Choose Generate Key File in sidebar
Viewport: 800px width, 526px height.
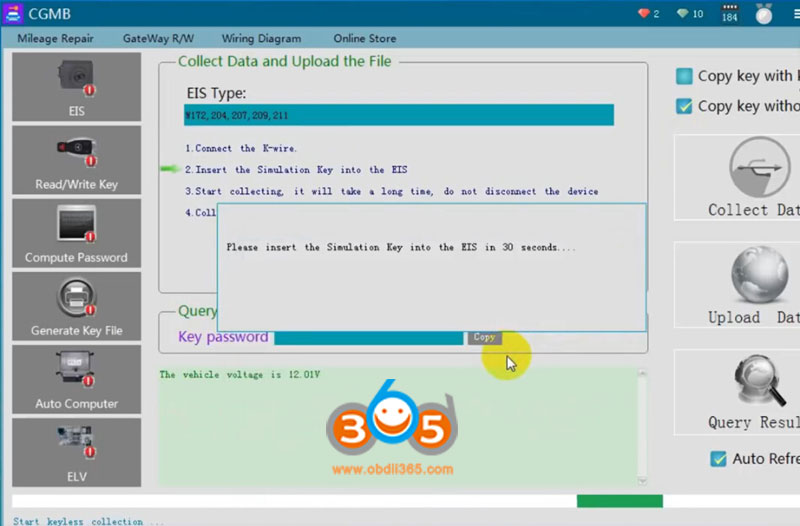coord(76,306)
